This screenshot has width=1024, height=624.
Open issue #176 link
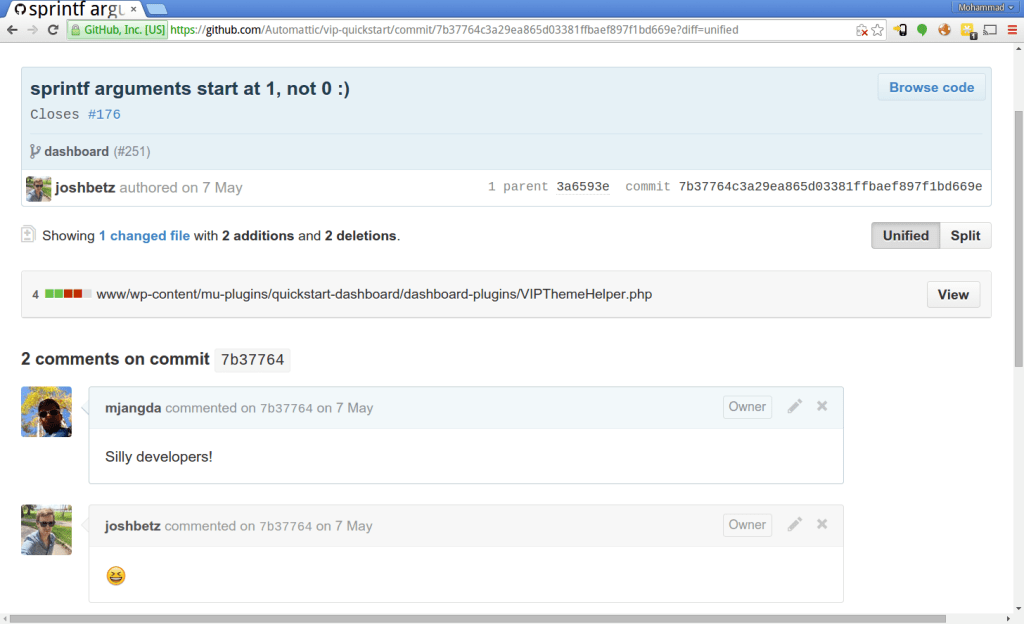click(x=104, y=114)
